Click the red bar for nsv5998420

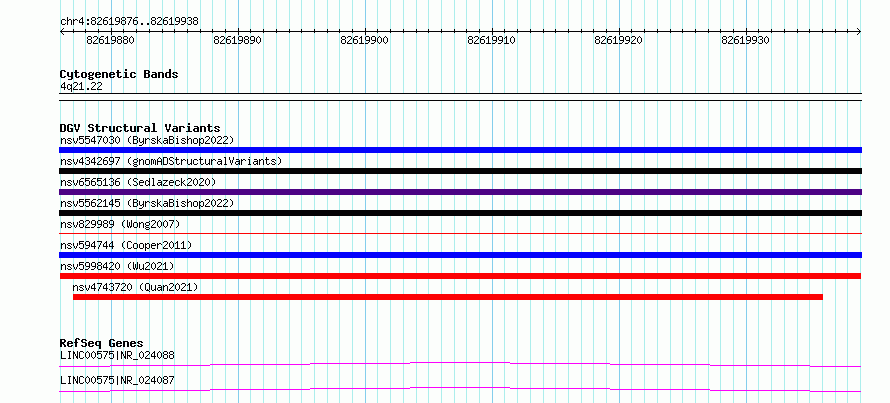(x=460, y=276)
